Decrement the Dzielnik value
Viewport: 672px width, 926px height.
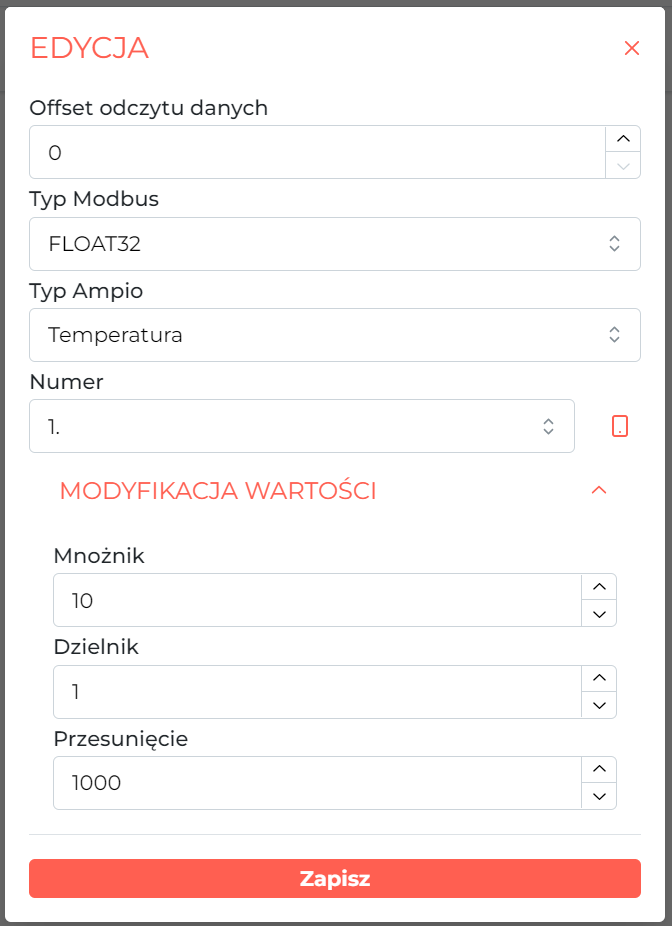click(599, 705)
